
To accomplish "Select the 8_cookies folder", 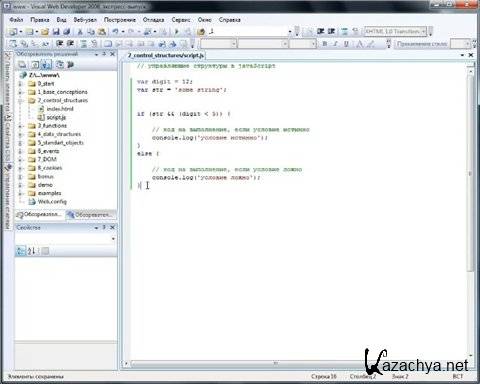I will 50,168.
